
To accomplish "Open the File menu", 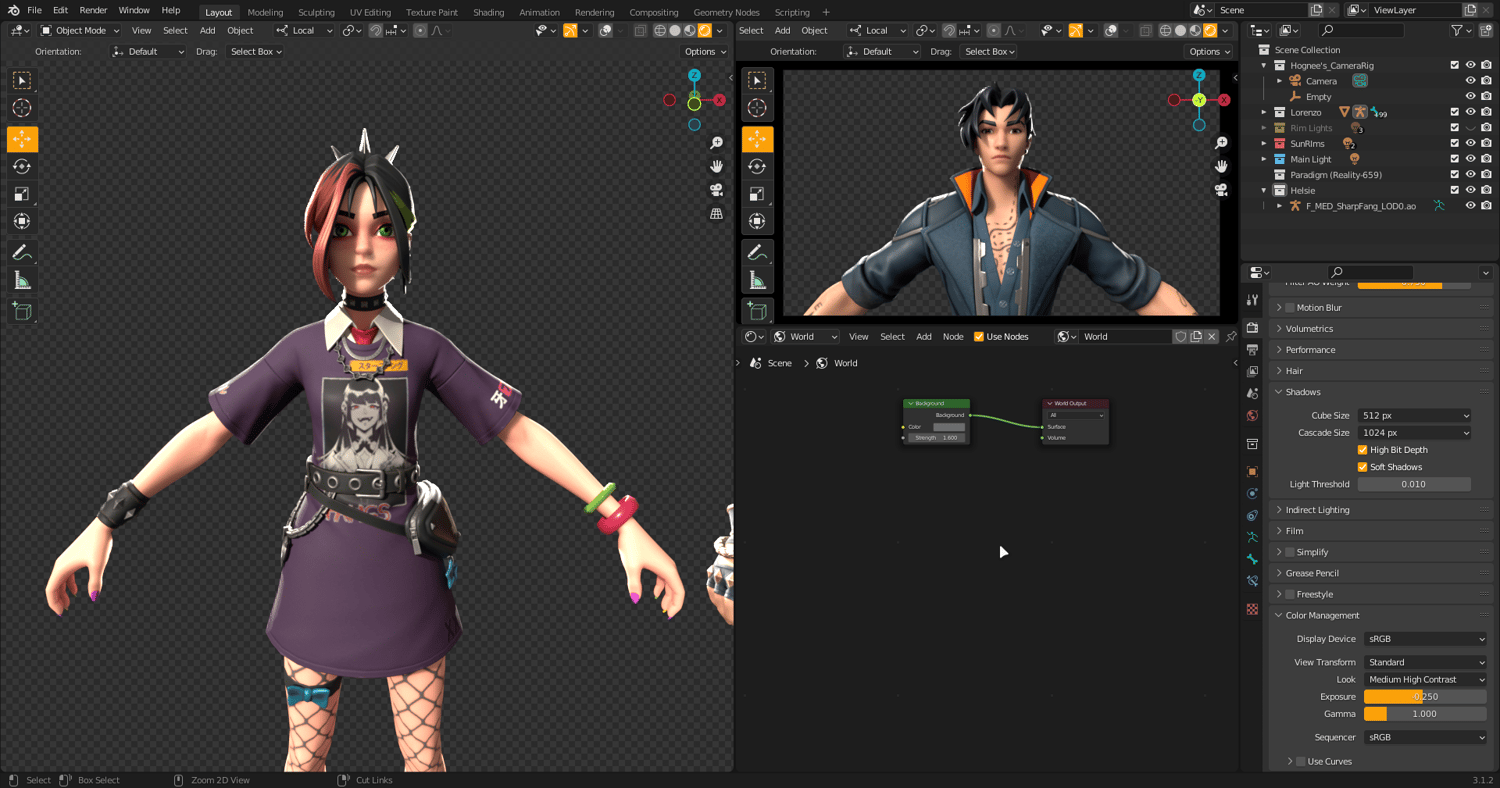I will 34,10.
